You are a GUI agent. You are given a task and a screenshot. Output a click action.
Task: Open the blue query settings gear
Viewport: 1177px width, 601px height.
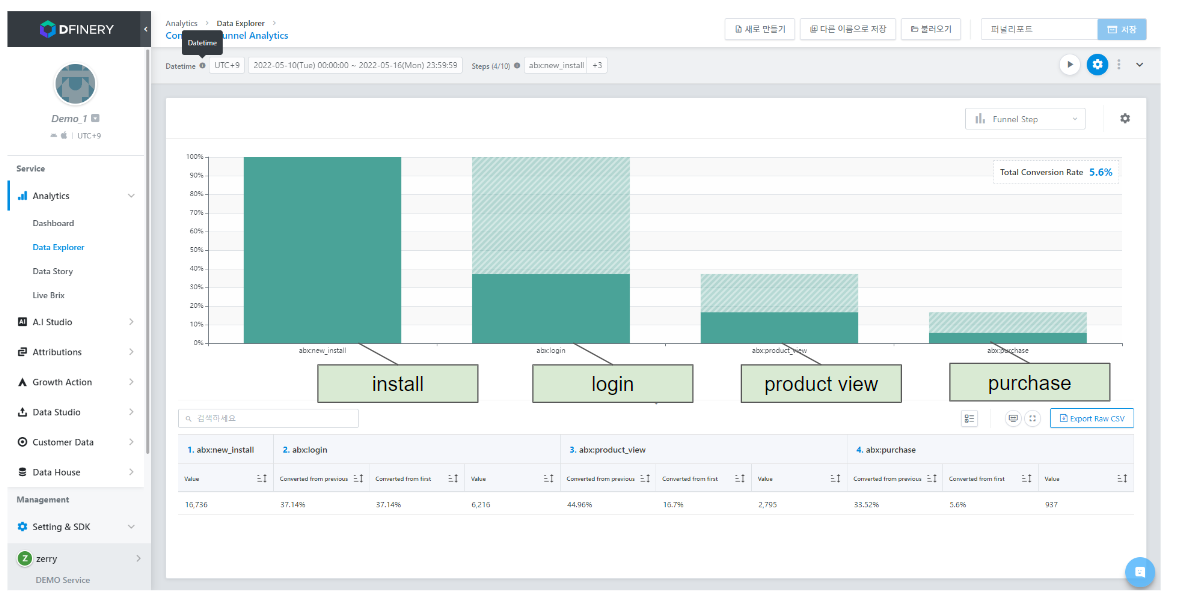pos(1097,65)
